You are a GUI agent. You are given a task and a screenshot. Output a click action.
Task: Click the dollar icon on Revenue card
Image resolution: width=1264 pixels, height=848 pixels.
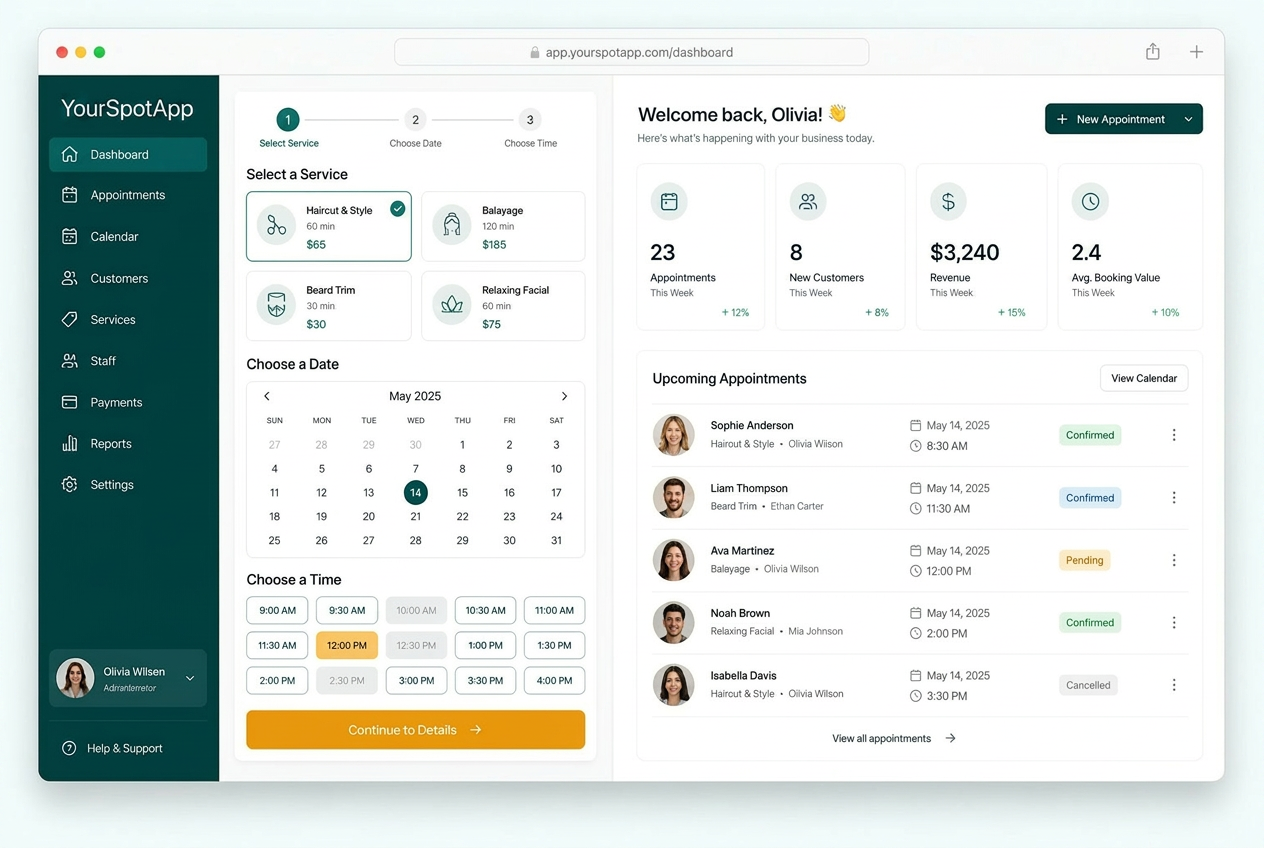(948, 202)
